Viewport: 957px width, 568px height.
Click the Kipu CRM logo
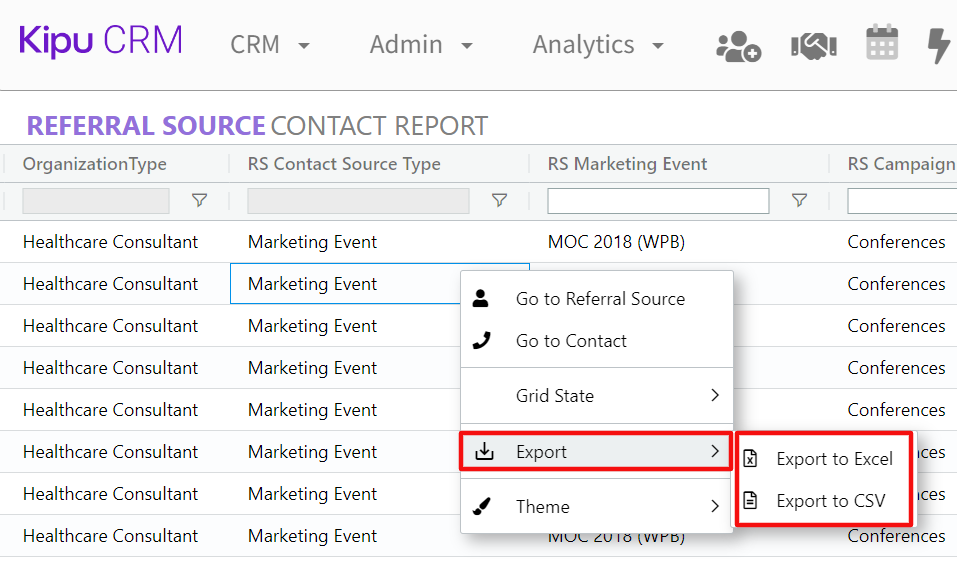[101, 42]
